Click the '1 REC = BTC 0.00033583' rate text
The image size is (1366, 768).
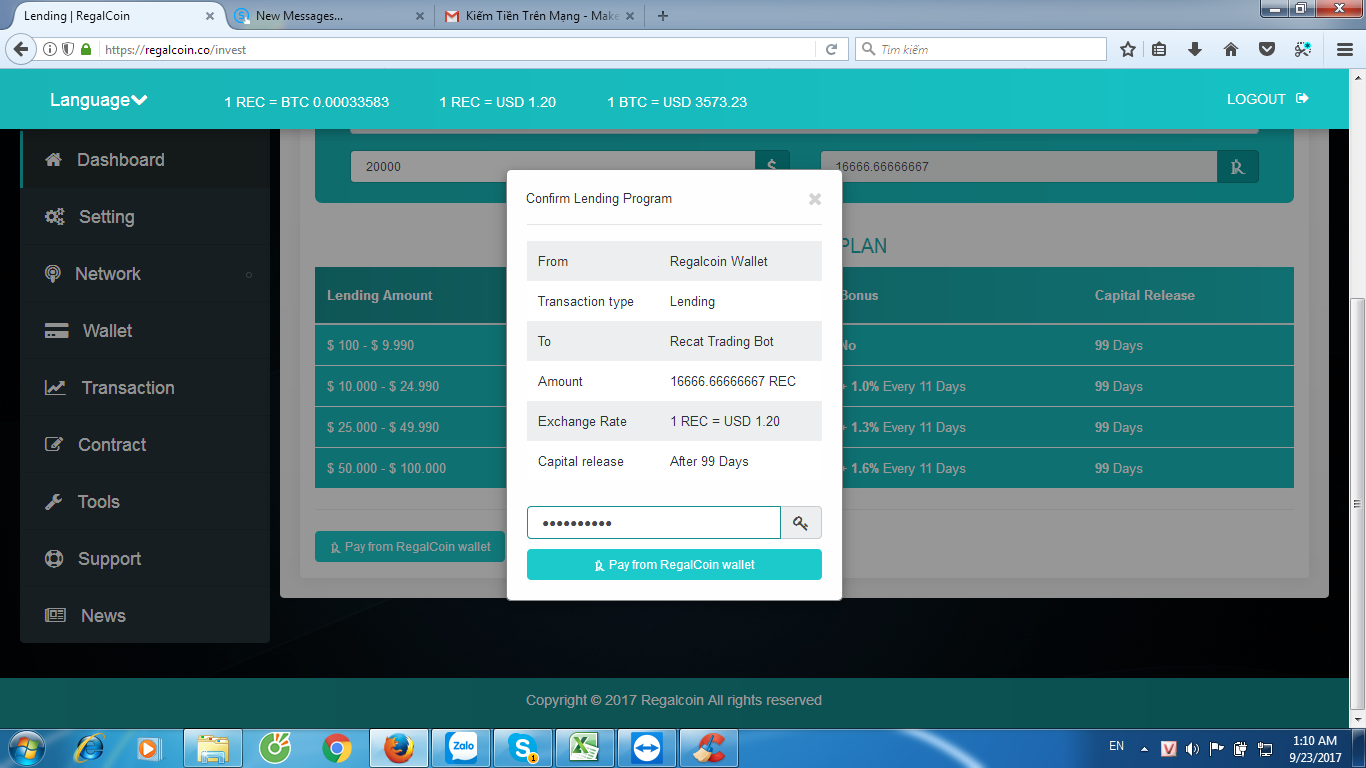click(x=306, y=102)
